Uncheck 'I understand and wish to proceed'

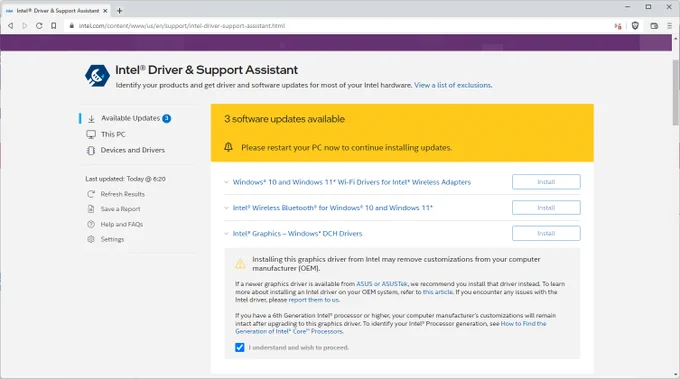pyautogui.click(x=239, y=347)
